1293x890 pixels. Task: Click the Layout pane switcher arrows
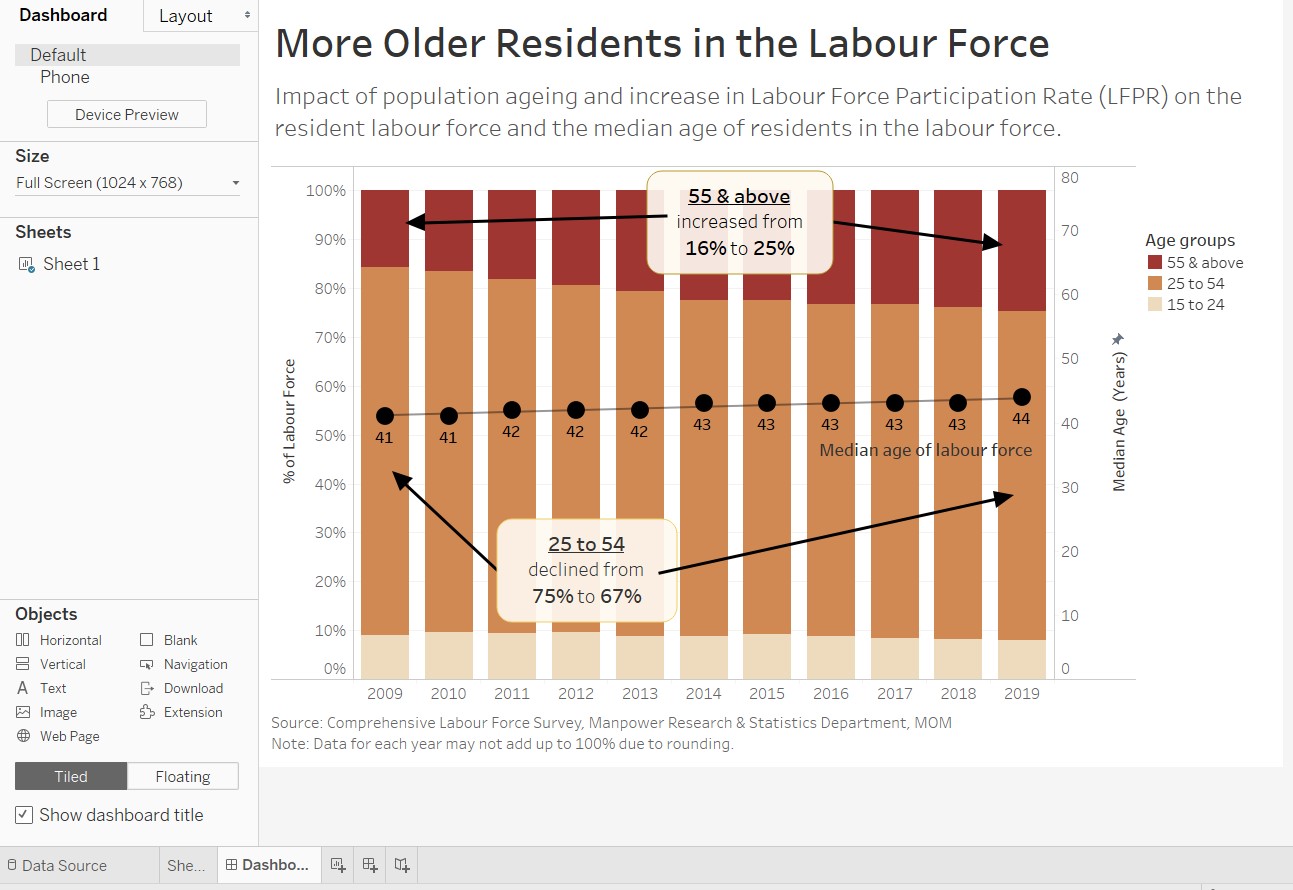point(247,16)
